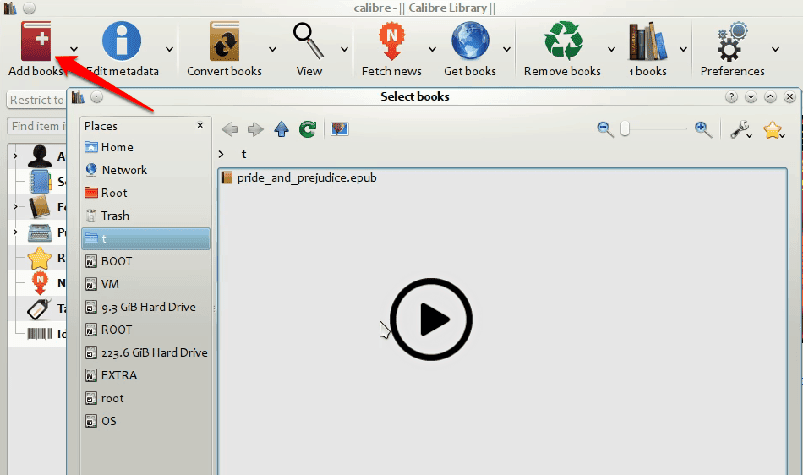Image resolution: width=804 pixels, height=475 pixels.
Task: Open the dropdown arrow beside the bookshelf icon
Action: (683, 49)
